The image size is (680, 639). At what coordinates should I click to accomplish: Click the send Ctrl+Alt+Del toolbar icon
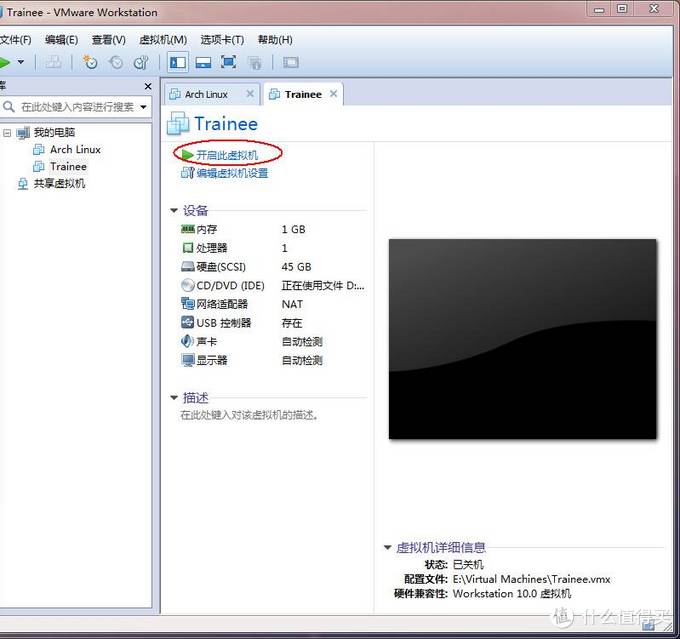(x=53, y=62)
